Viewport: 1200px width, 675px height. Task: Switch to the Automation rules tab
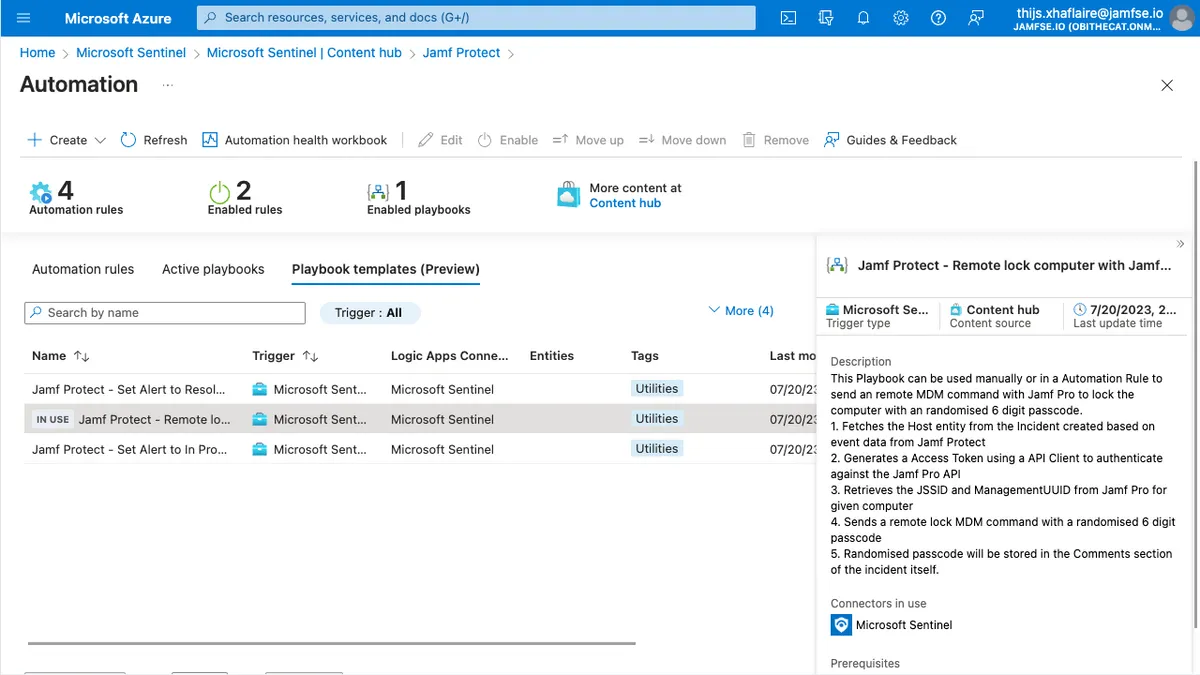click(x=83, y=269)
